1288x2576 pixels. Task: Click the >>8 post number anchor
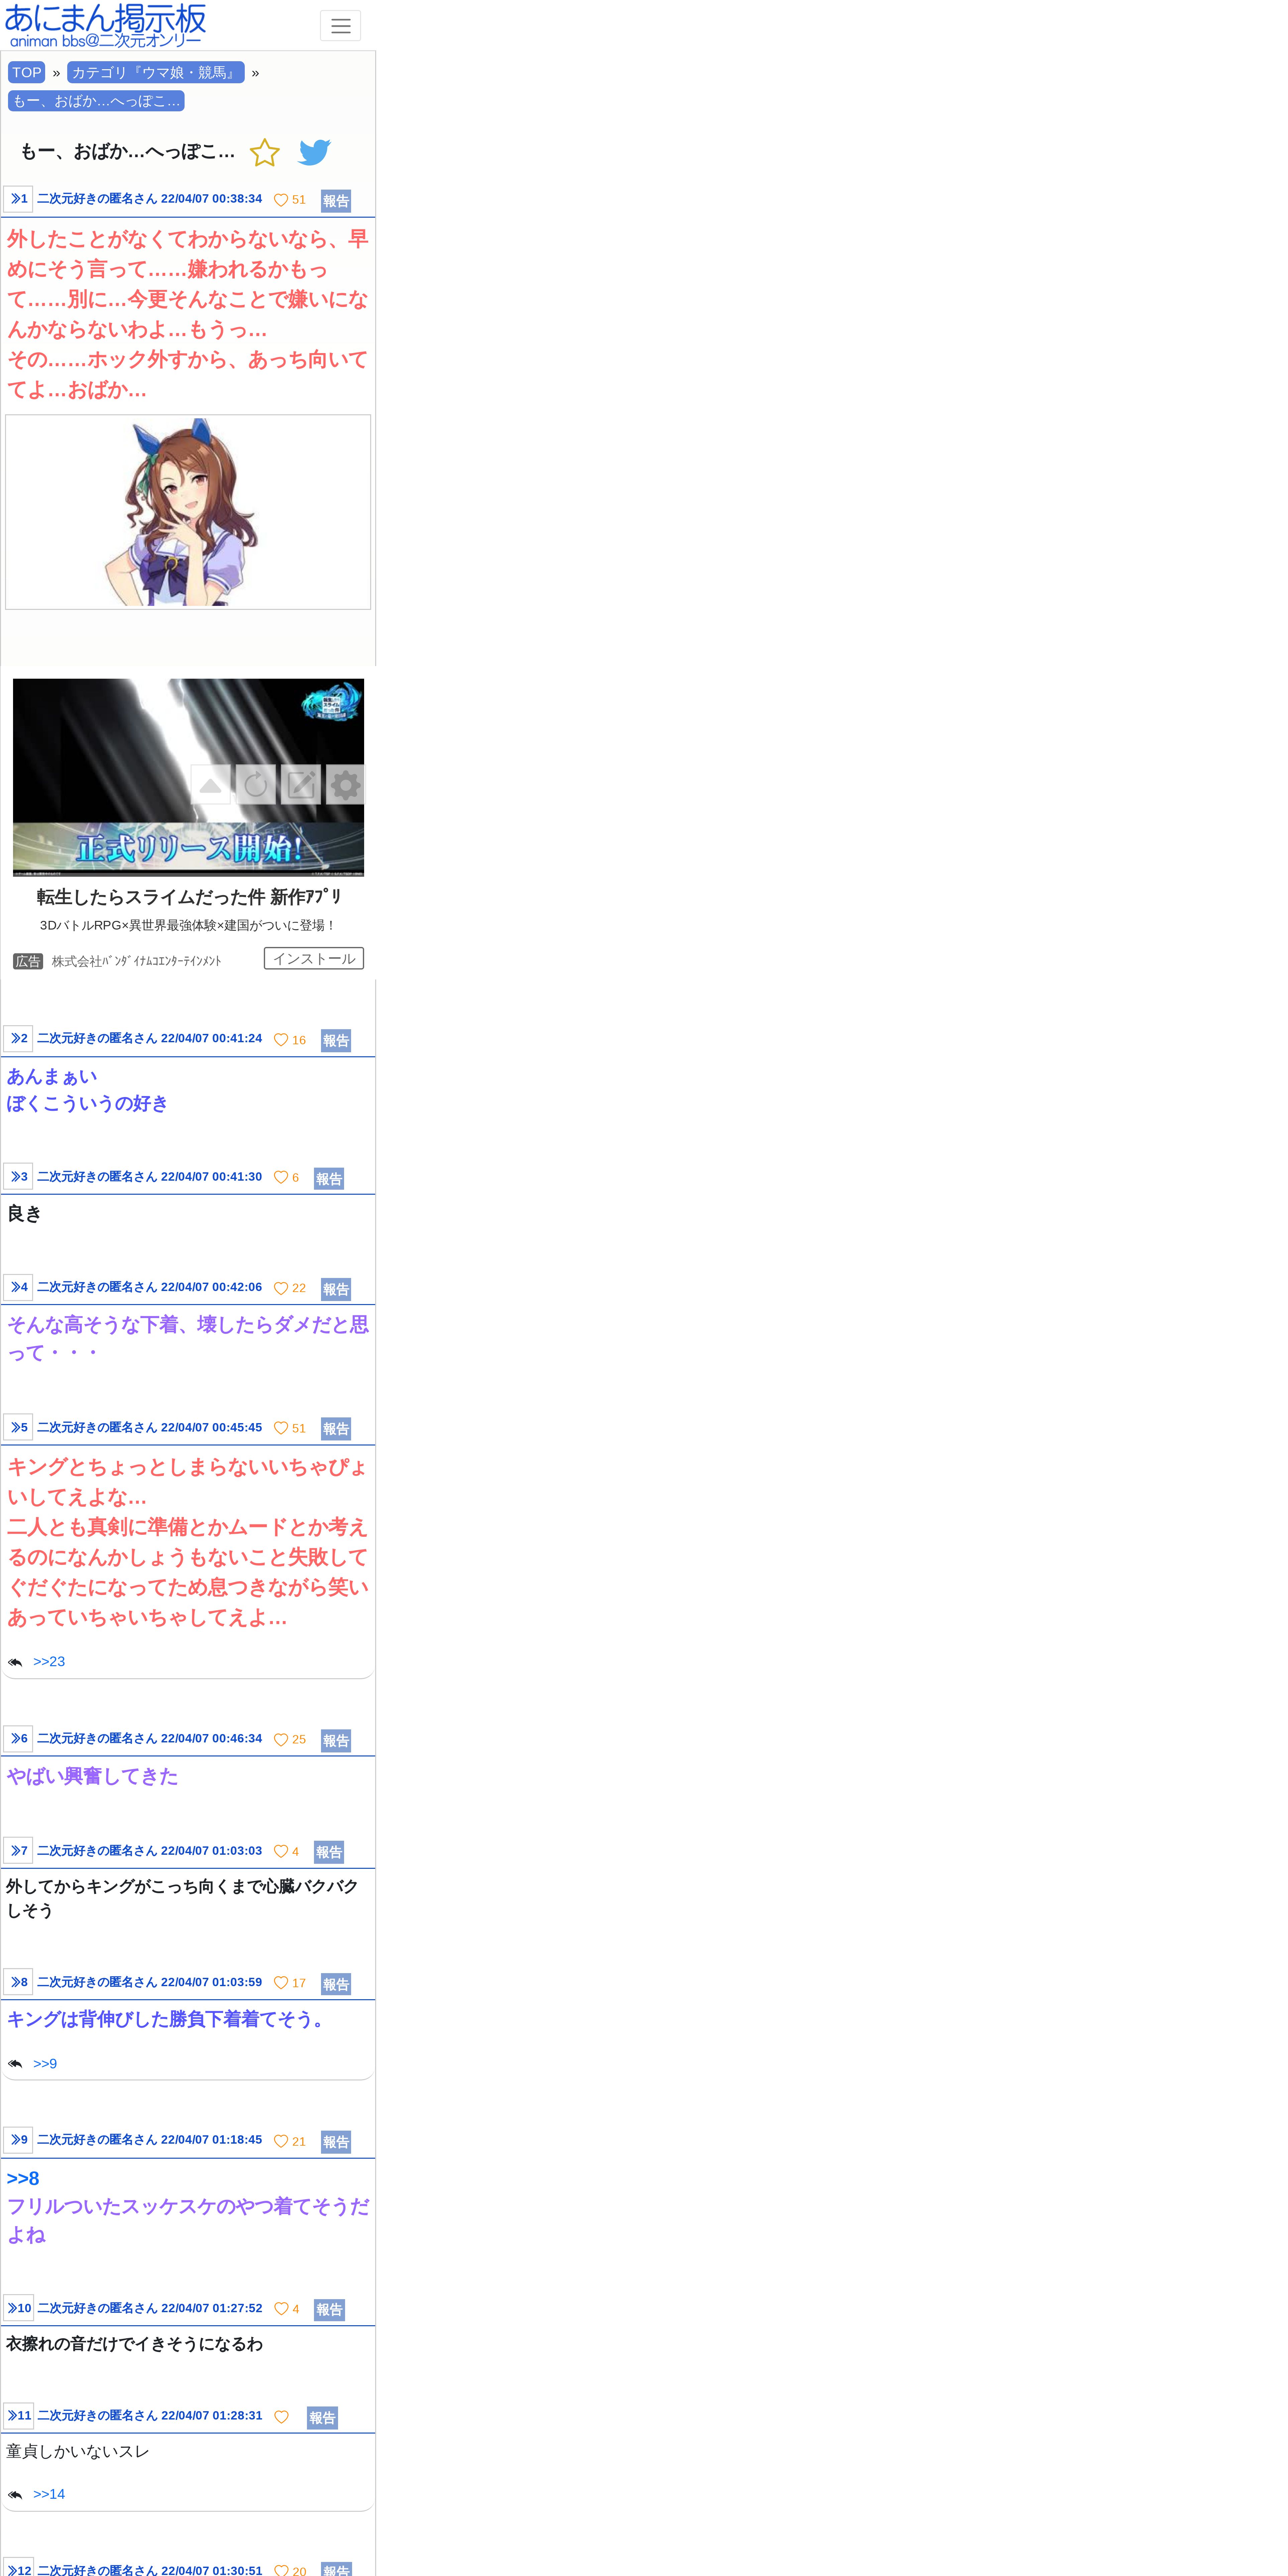coord(18,1982)
